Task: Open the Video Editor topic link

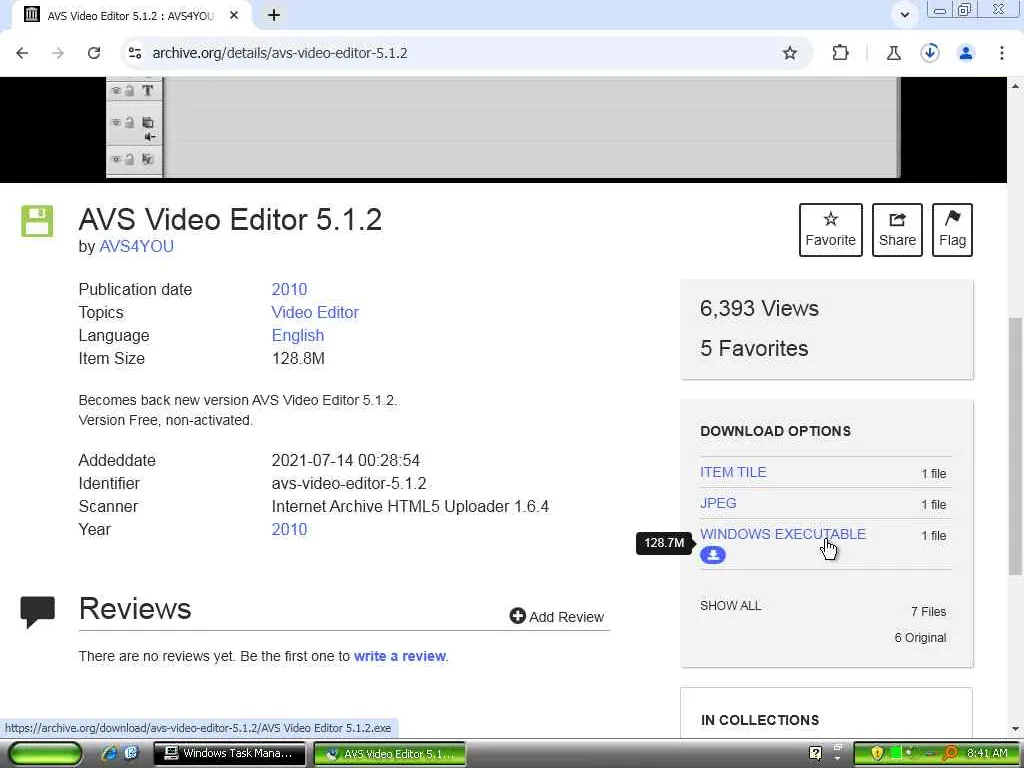Action: pos(315,312)
